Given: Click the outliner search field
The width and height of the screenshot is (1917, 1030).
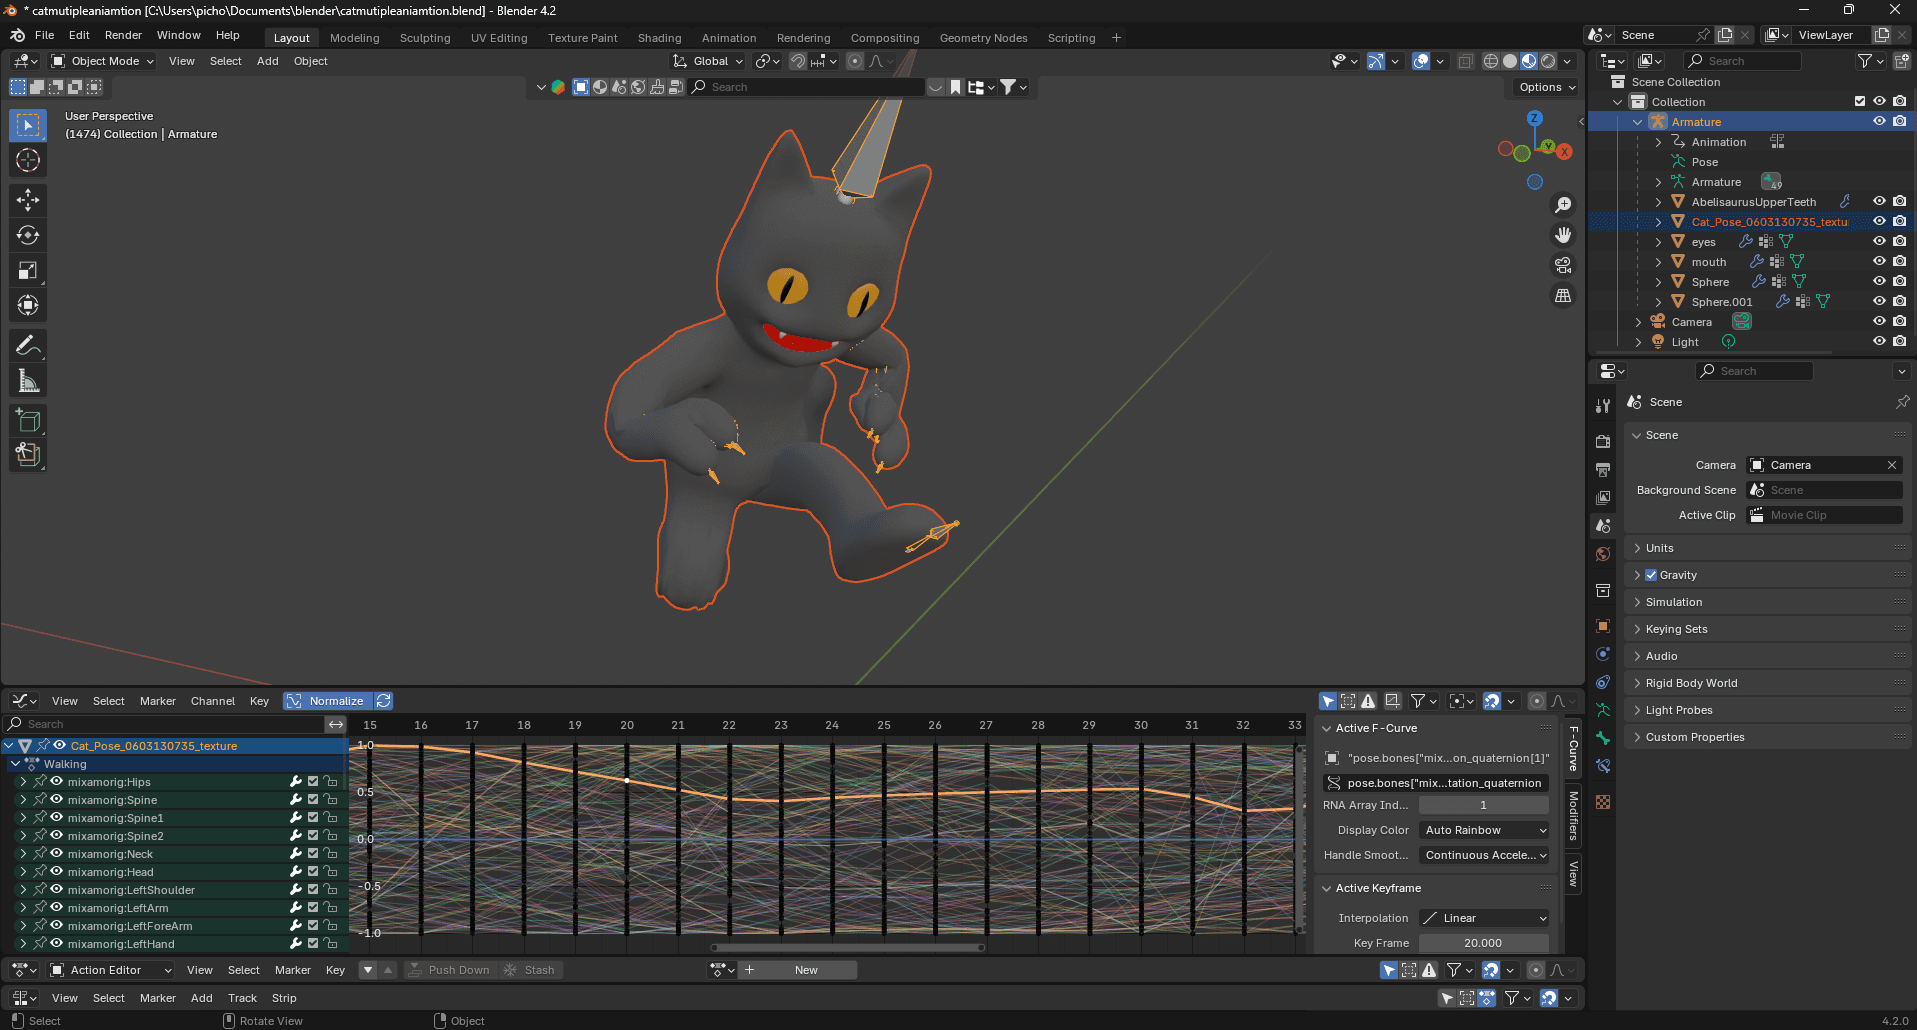Looking at the screenshot, I should point(1744,61).
